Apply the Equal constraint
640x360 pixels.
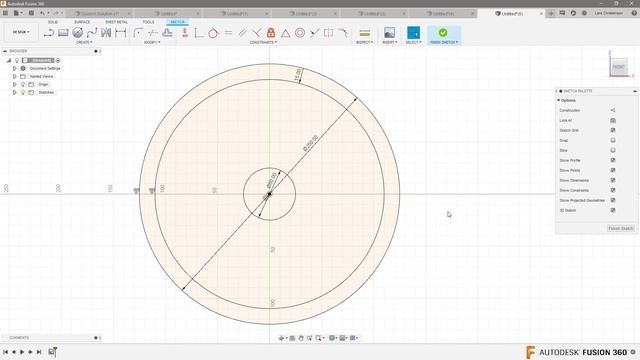point(228,33)
